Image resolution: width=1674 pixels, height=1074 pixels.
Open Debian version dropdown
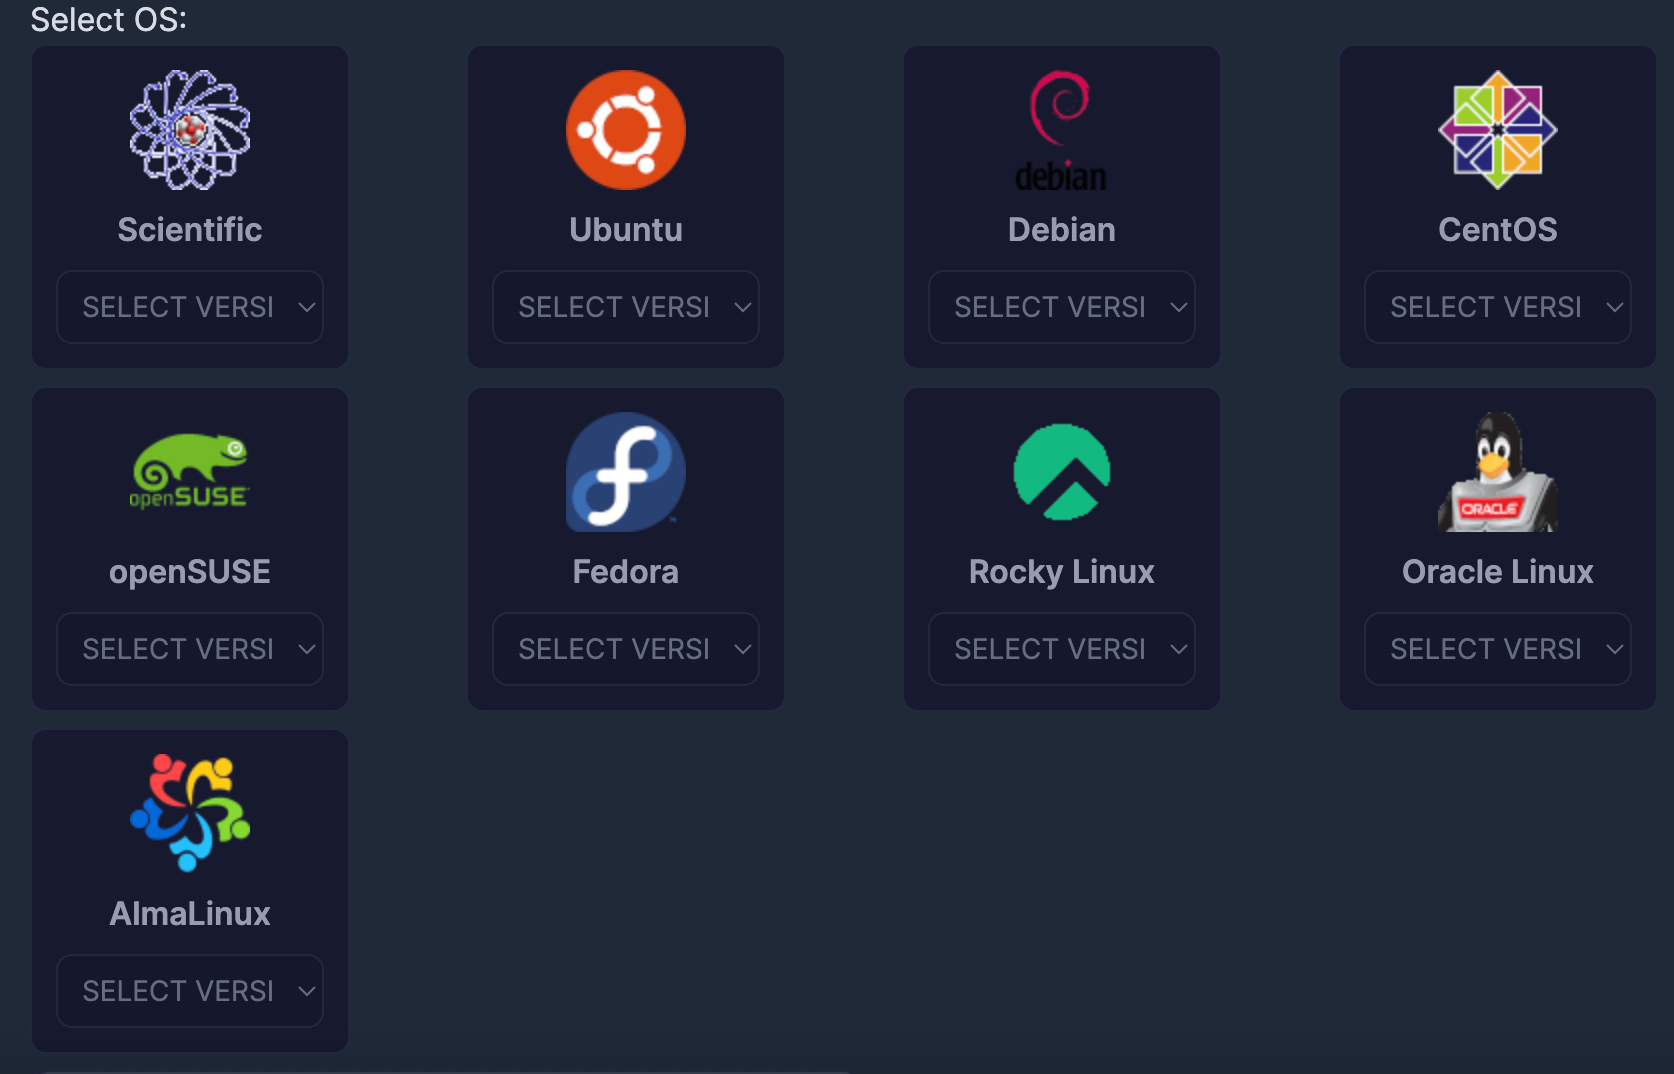click(1062, 307)
